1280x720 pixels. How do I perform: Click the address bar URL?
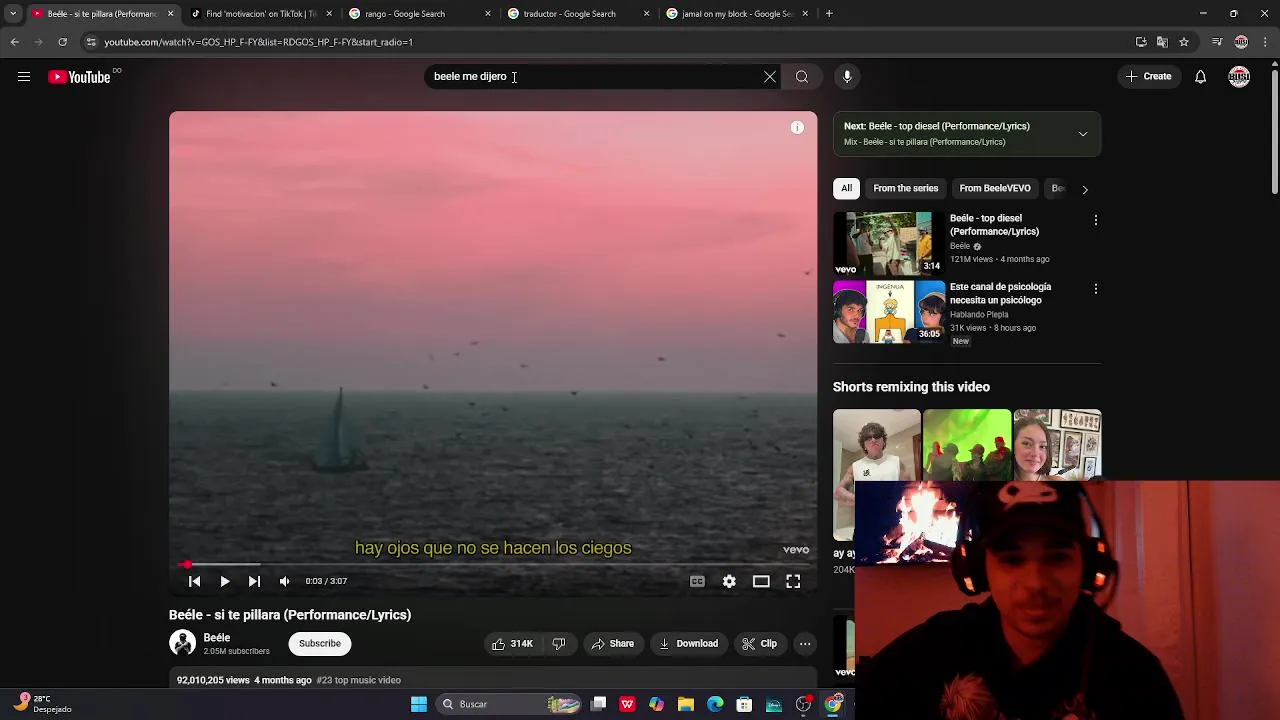258,42
